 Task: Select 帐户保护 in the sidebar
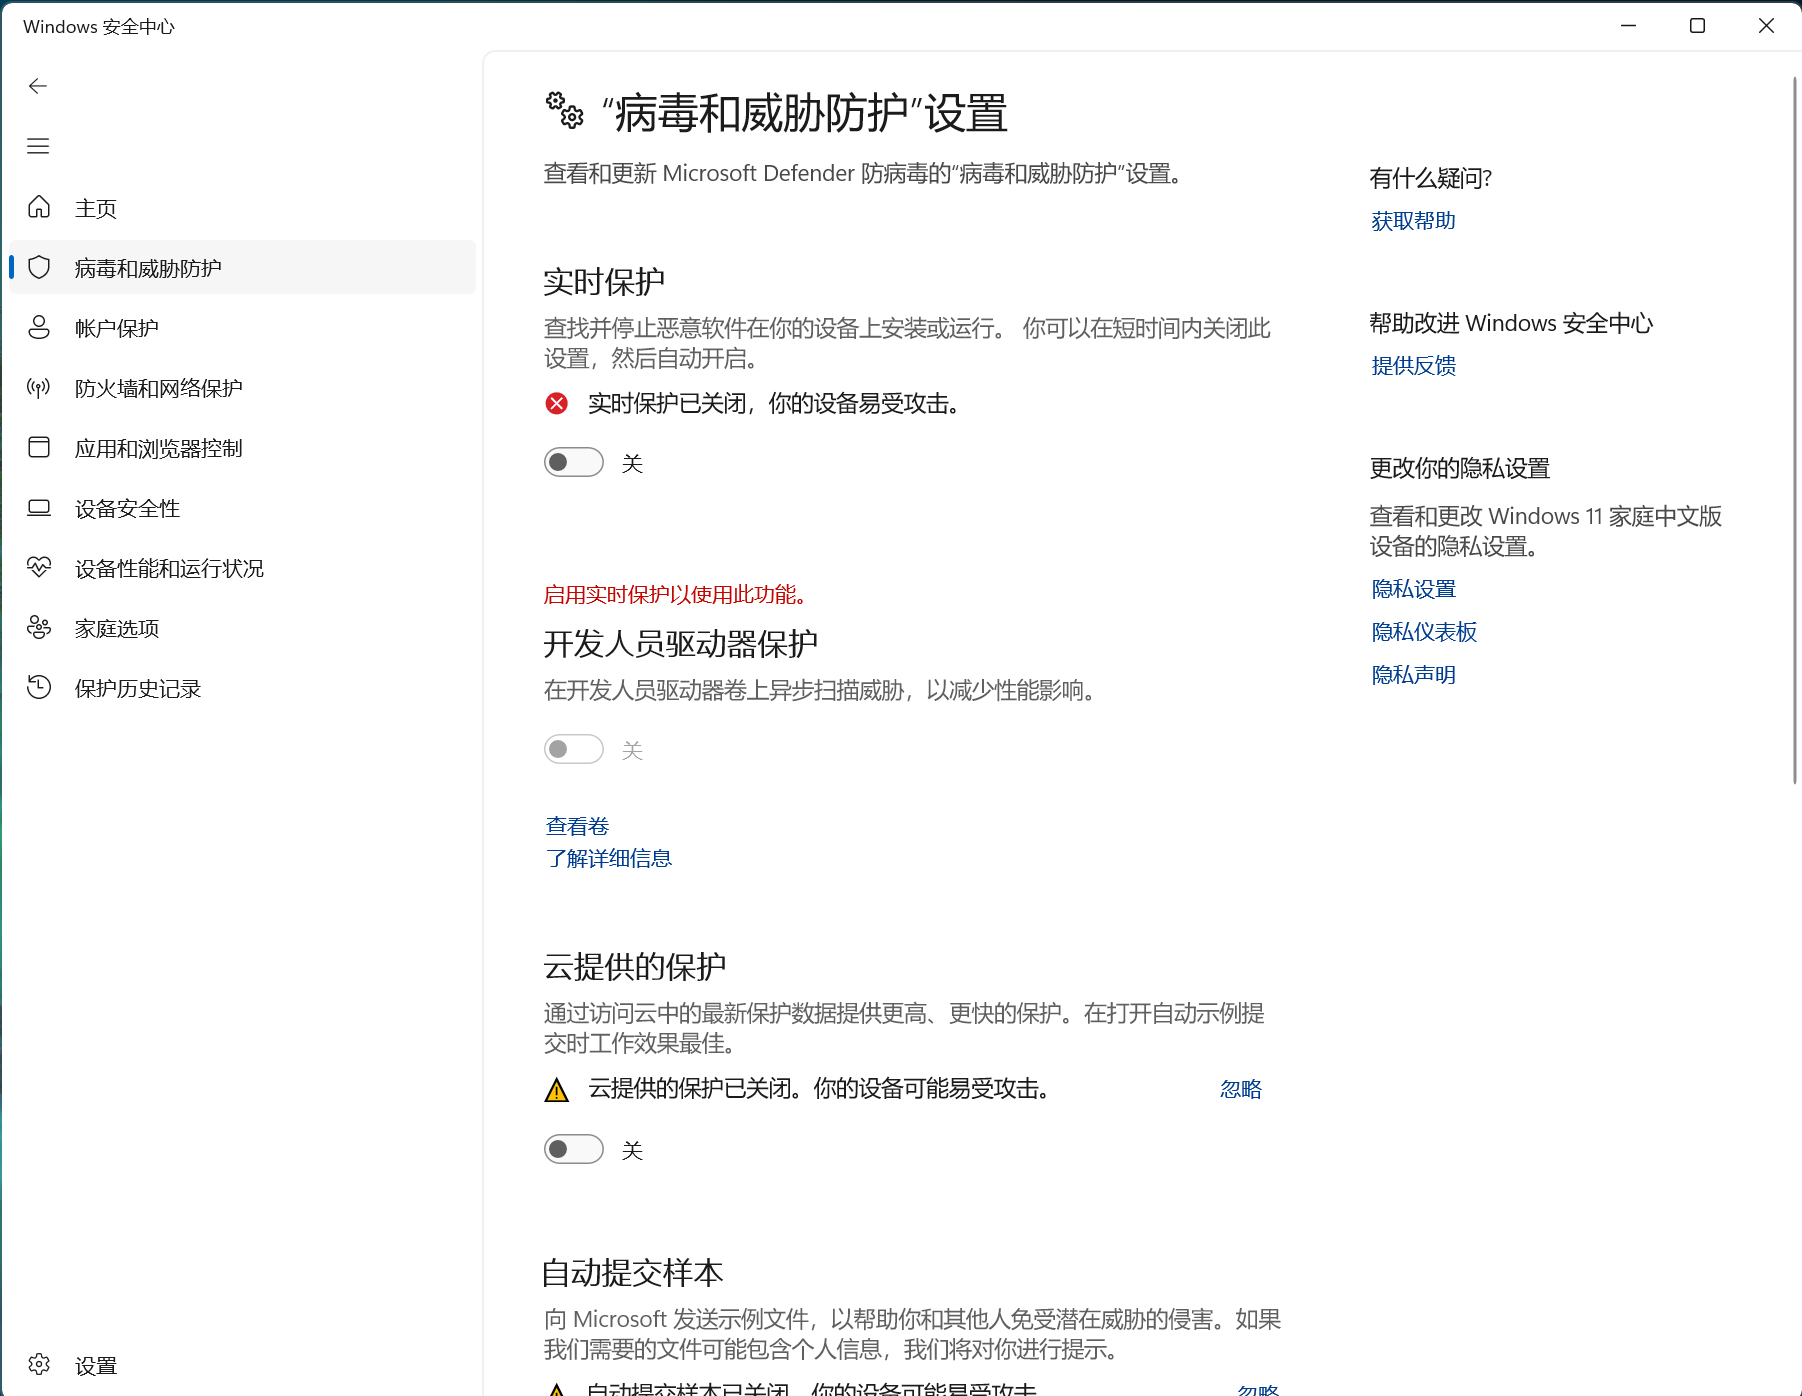(242, 328)
